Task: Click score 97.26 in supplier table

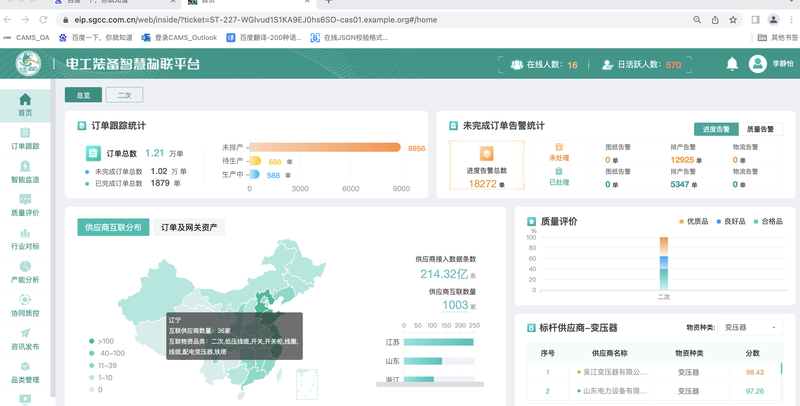Action: 755,391
